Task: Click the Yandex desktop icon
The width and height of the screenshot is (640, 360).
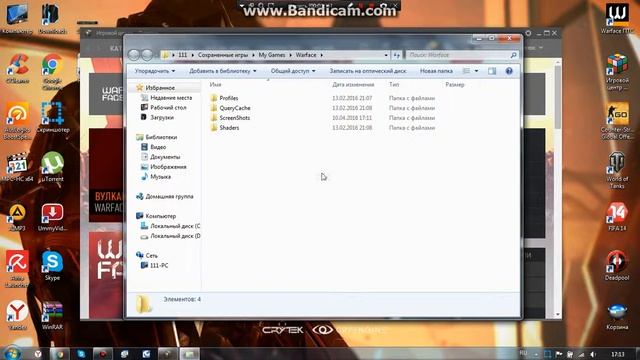Action: pos(17,316)
